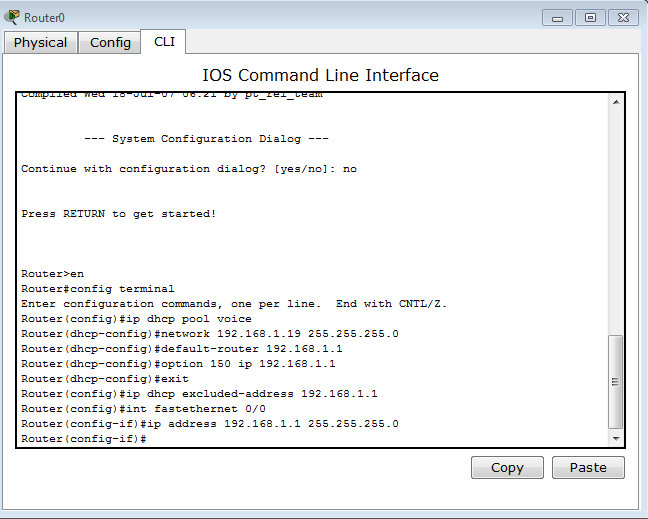Minimize the Router0 window

[557, 18]
